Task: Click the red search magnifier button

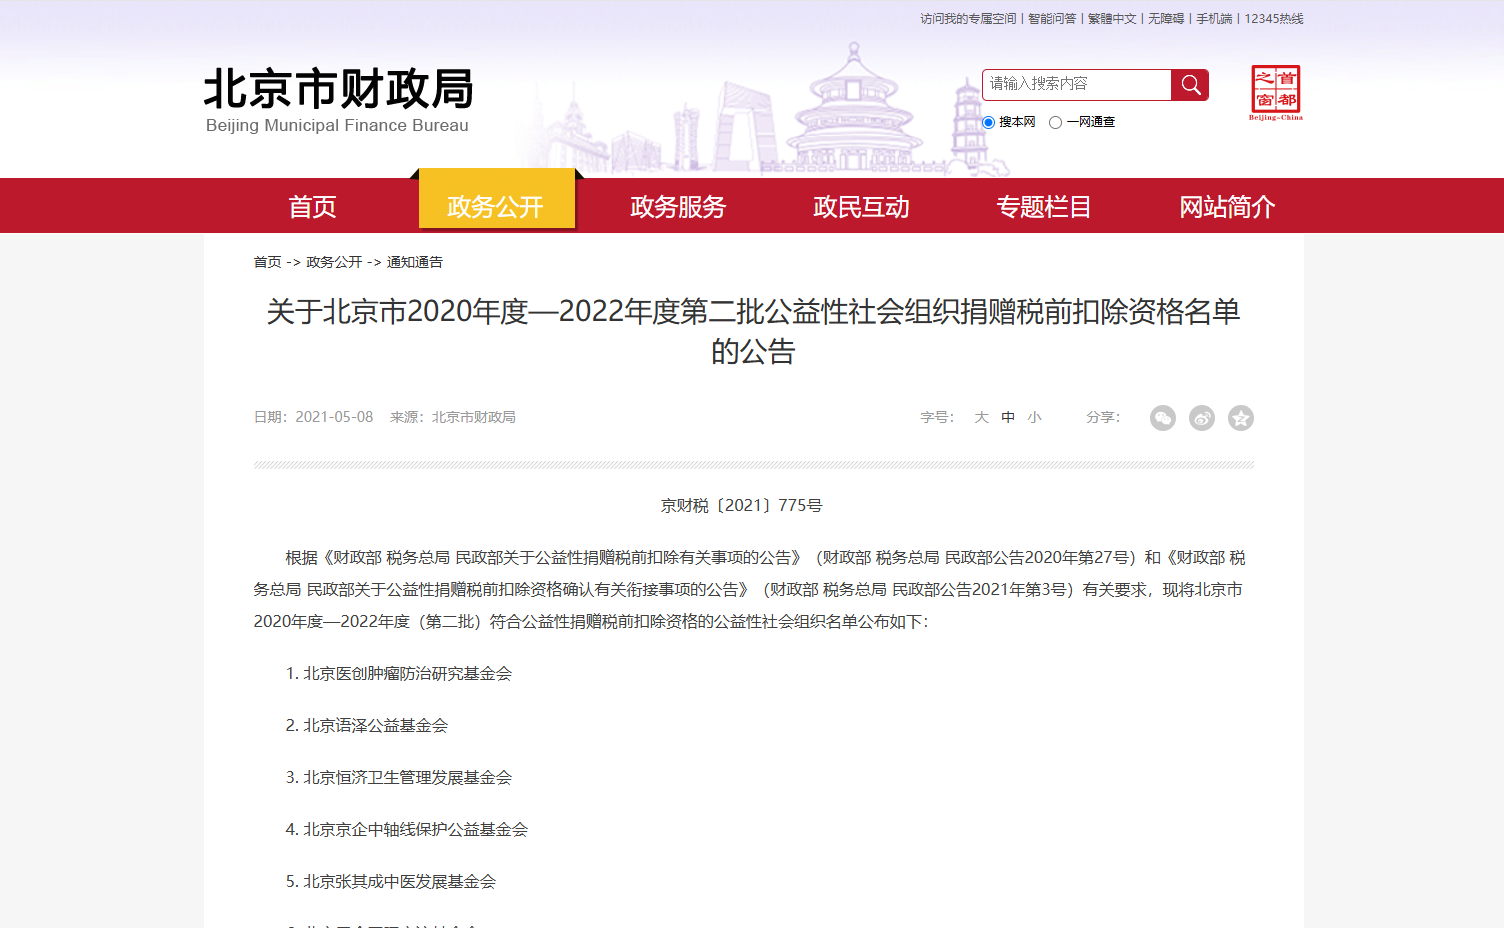Action: click(1190, 85)
